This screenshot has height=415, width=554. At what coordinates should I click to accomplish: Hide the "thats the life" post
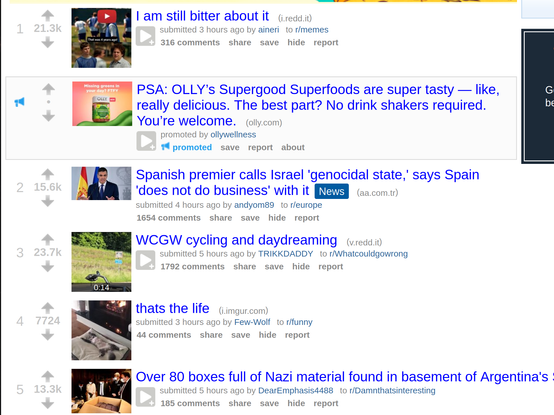tap(267, 335)
